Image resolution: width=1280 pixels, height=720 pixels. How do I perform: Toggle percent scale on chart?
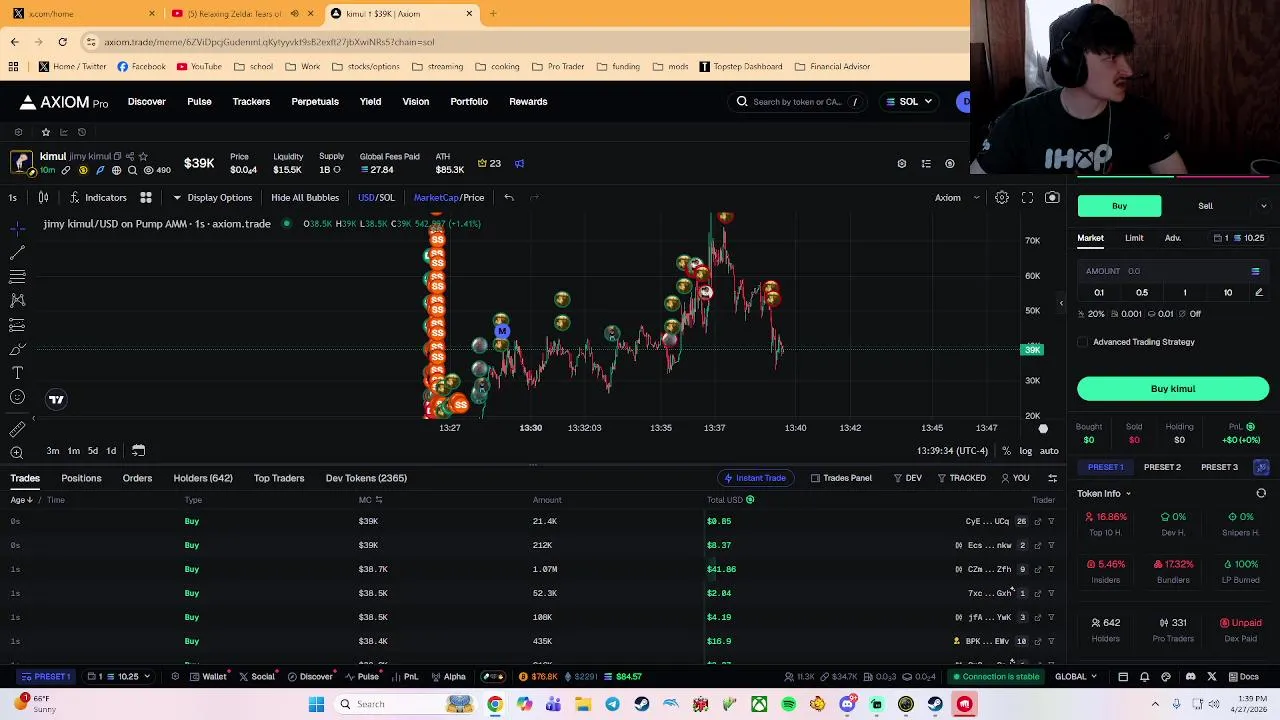pyautogui.click(x=1006, y=451)
